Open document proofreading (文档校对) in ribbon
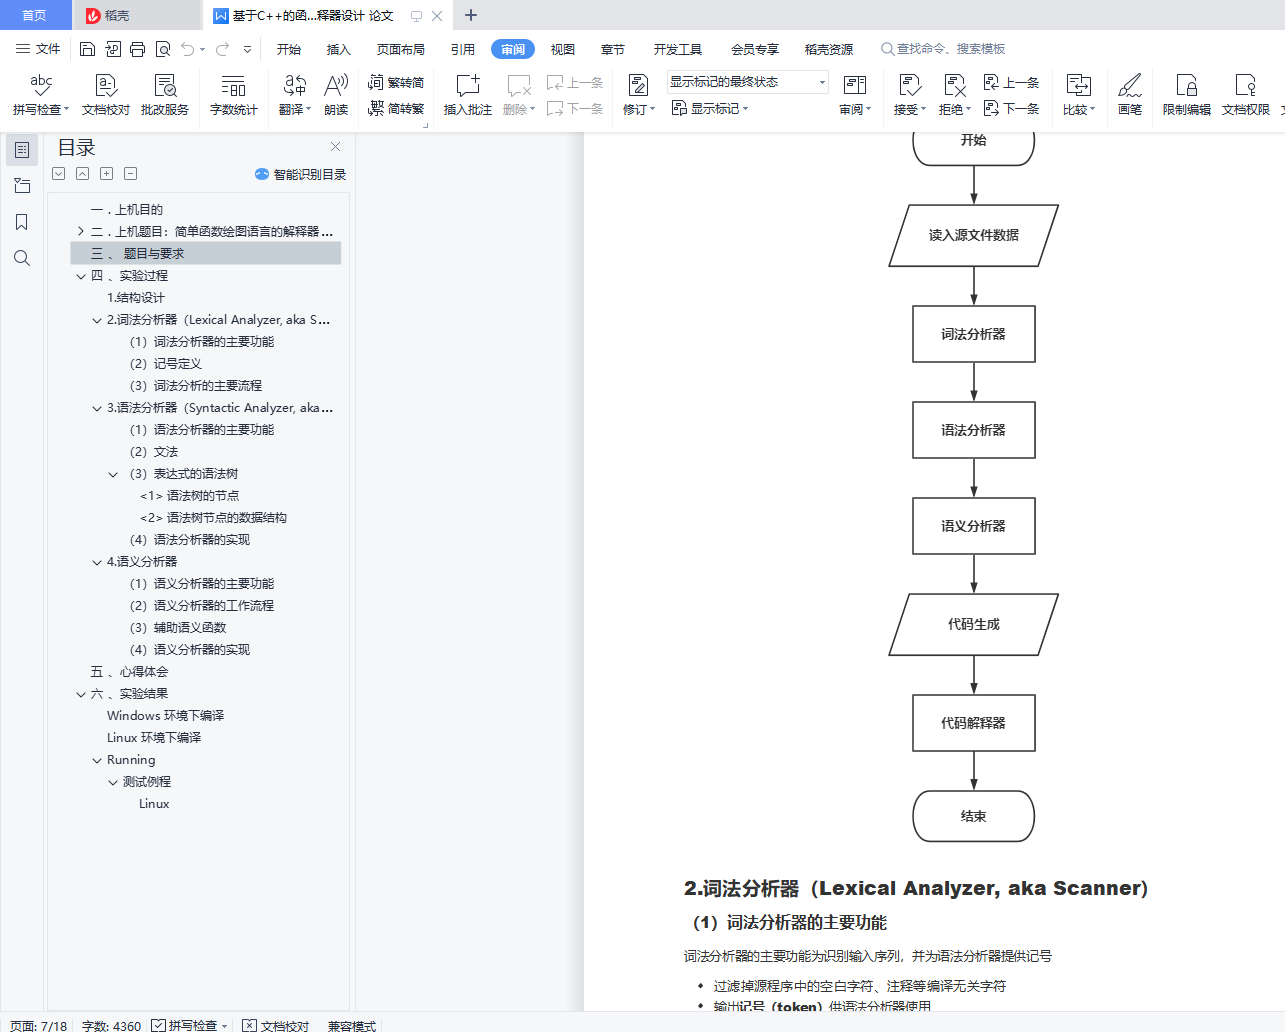The image size is (1285, 1032). [x=106, y=95]
